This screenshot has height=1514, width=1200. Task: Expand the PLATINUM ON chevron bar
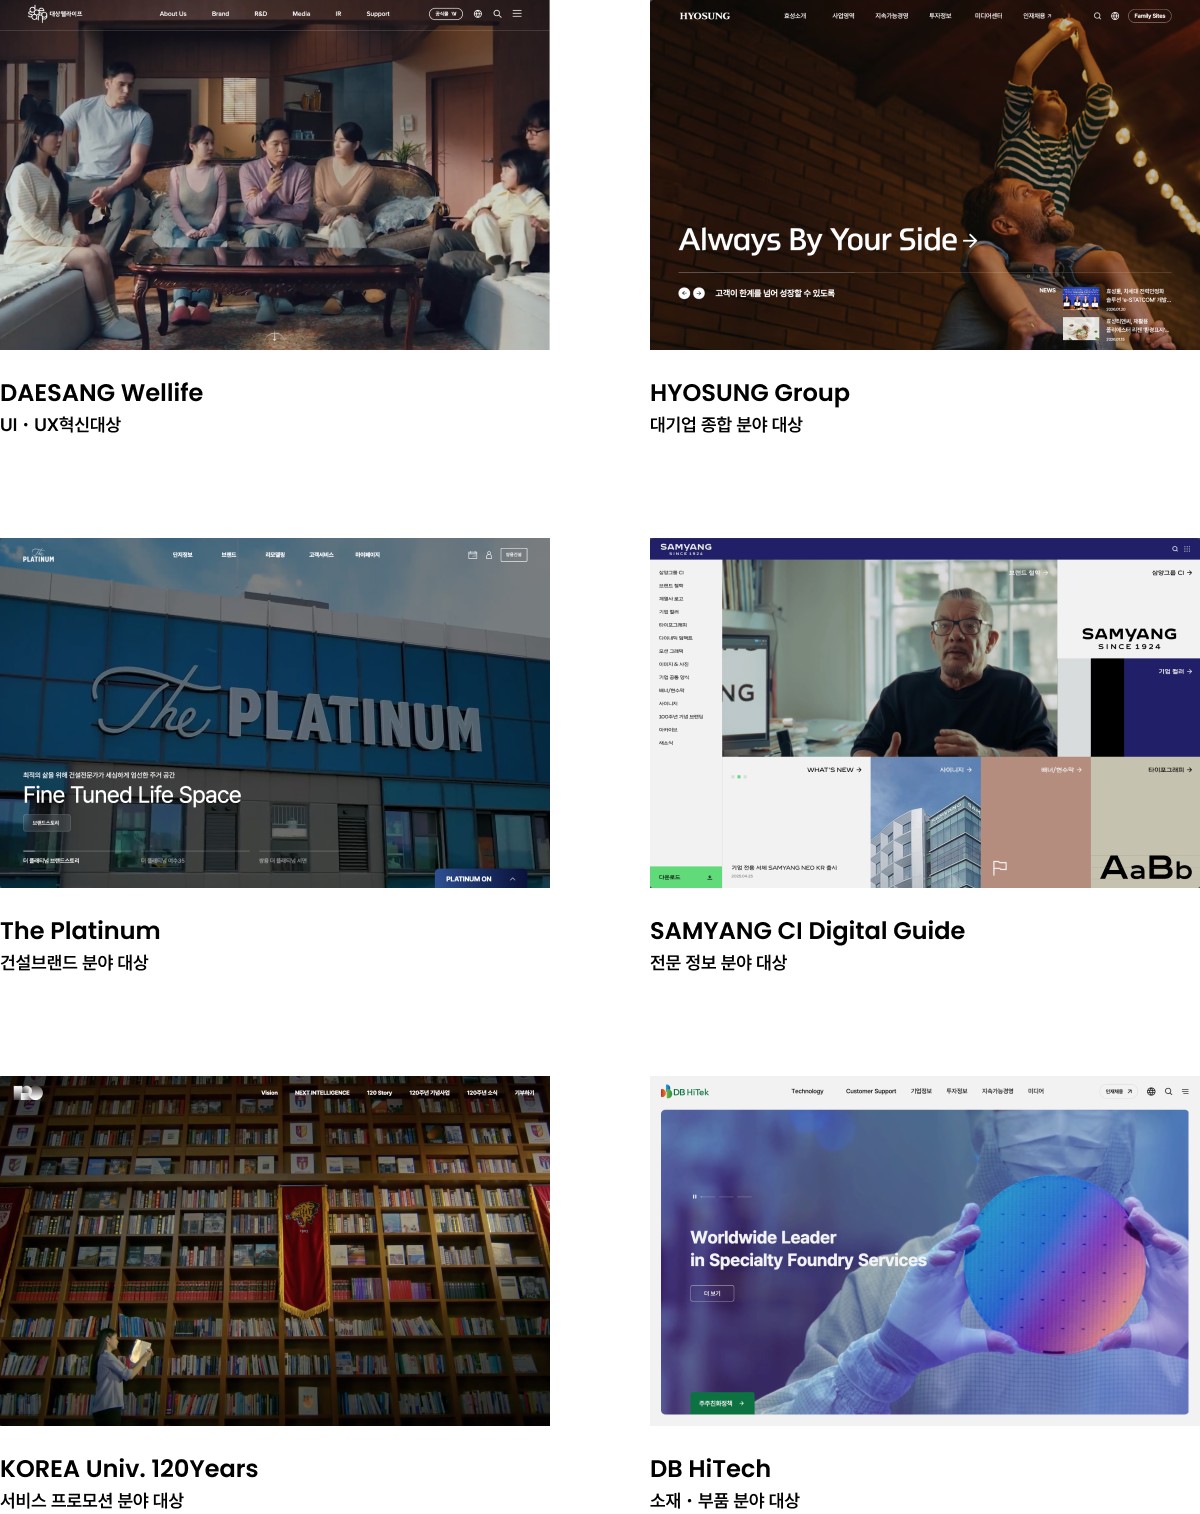481,879
